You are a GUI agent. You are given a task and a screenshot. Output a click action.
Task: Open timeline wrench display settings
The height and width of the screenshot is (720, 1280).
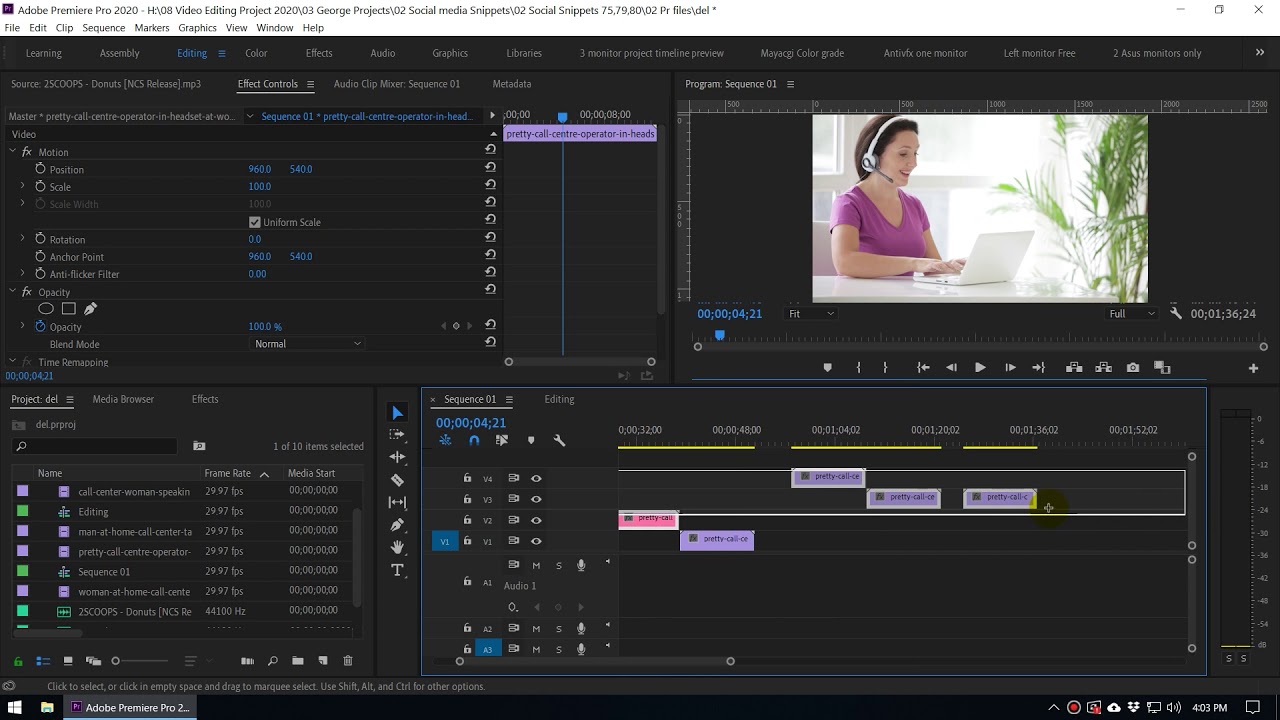(x=559, y=441)
